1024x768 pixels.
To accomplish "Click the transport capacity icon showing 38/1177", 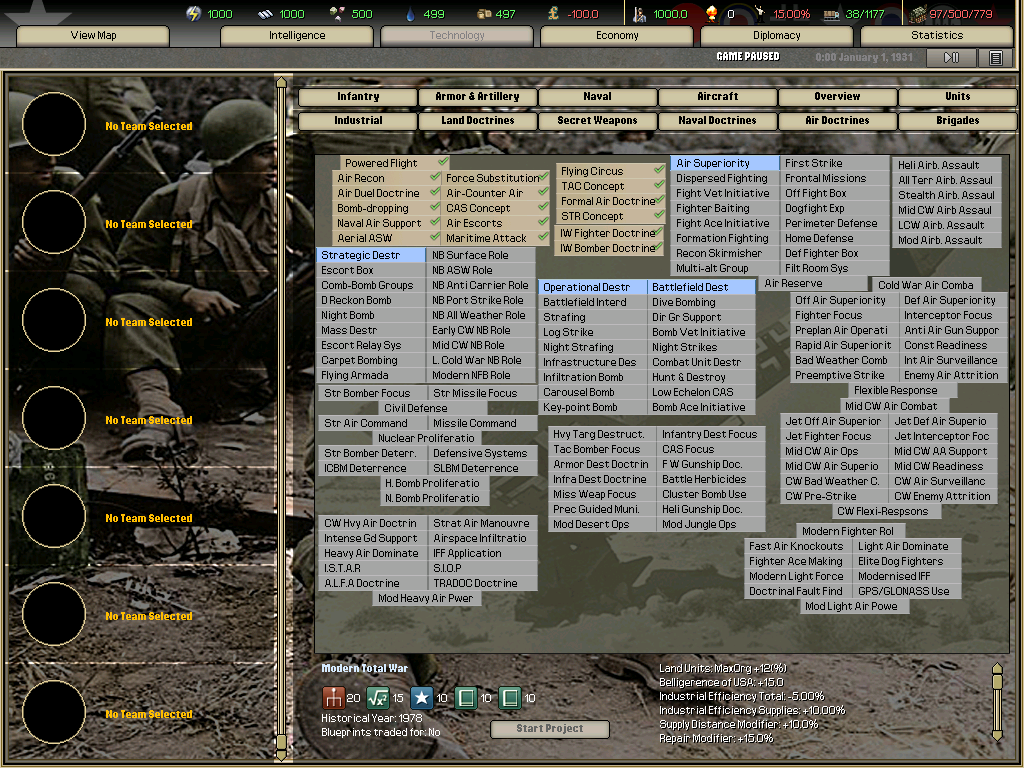I will [830, 13].
